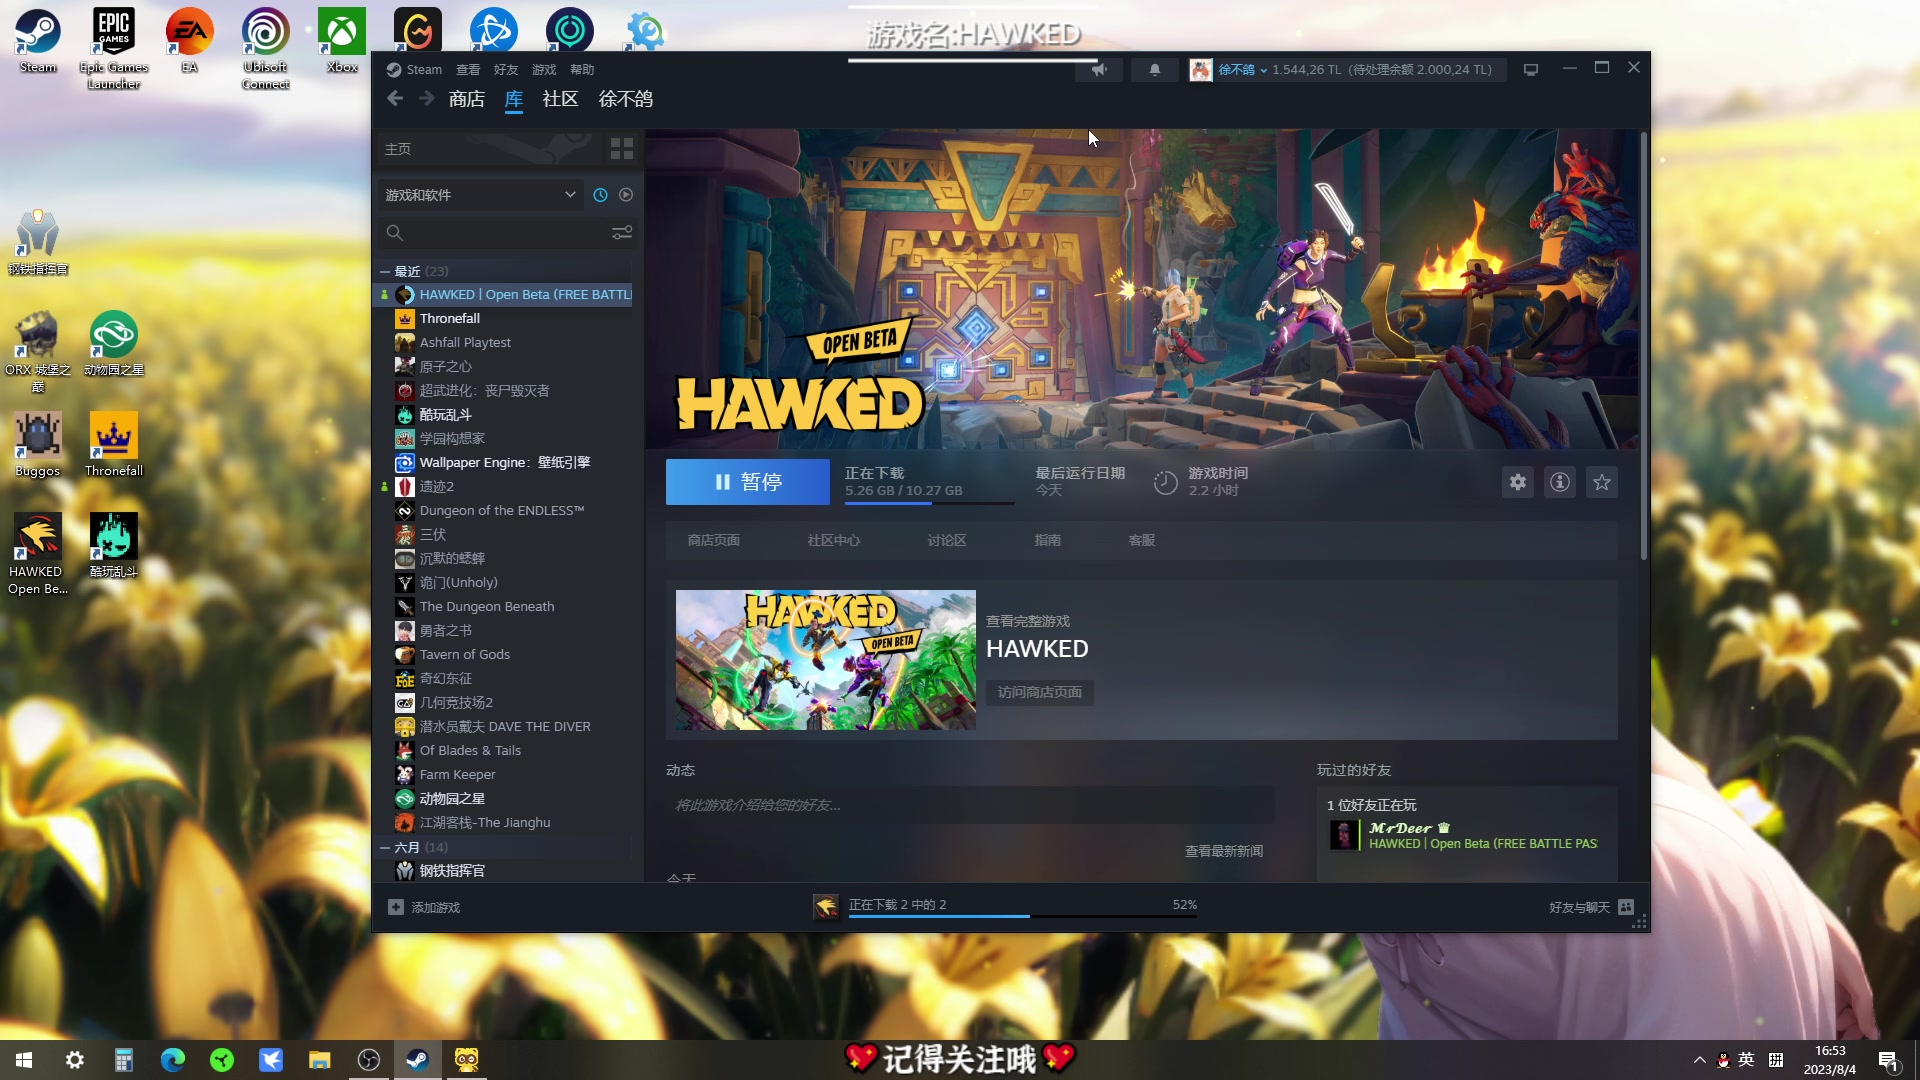Screen dimensions: 1920x1080
Task: Click the 添加游戏 button
Action: pos(425,907)
